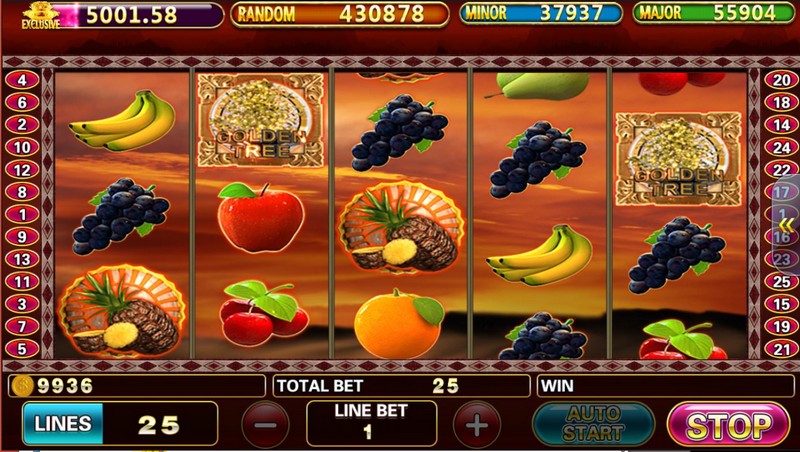Select payline marker 13
The image size is (800, 452).
tap(22, 259)
